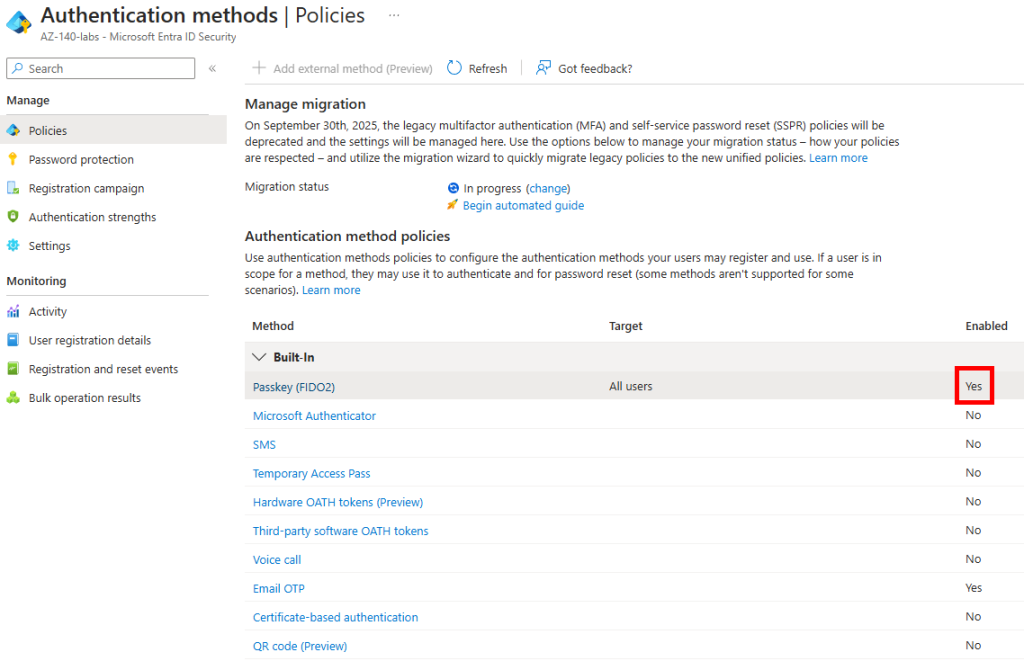Click the Refresh button label

488,69
